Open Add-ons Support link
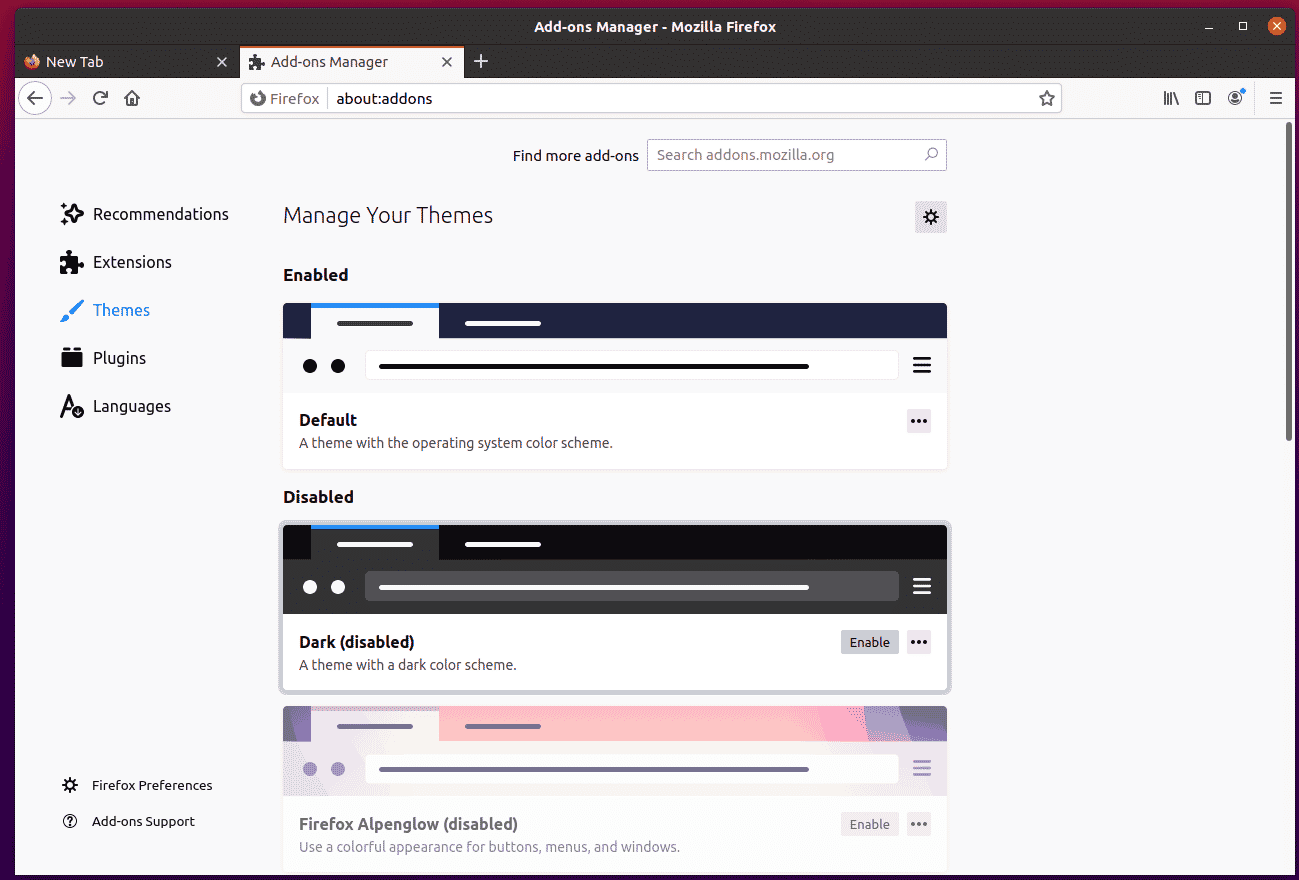The width and height of the screenshot is (1299, 880). (128, 821)
